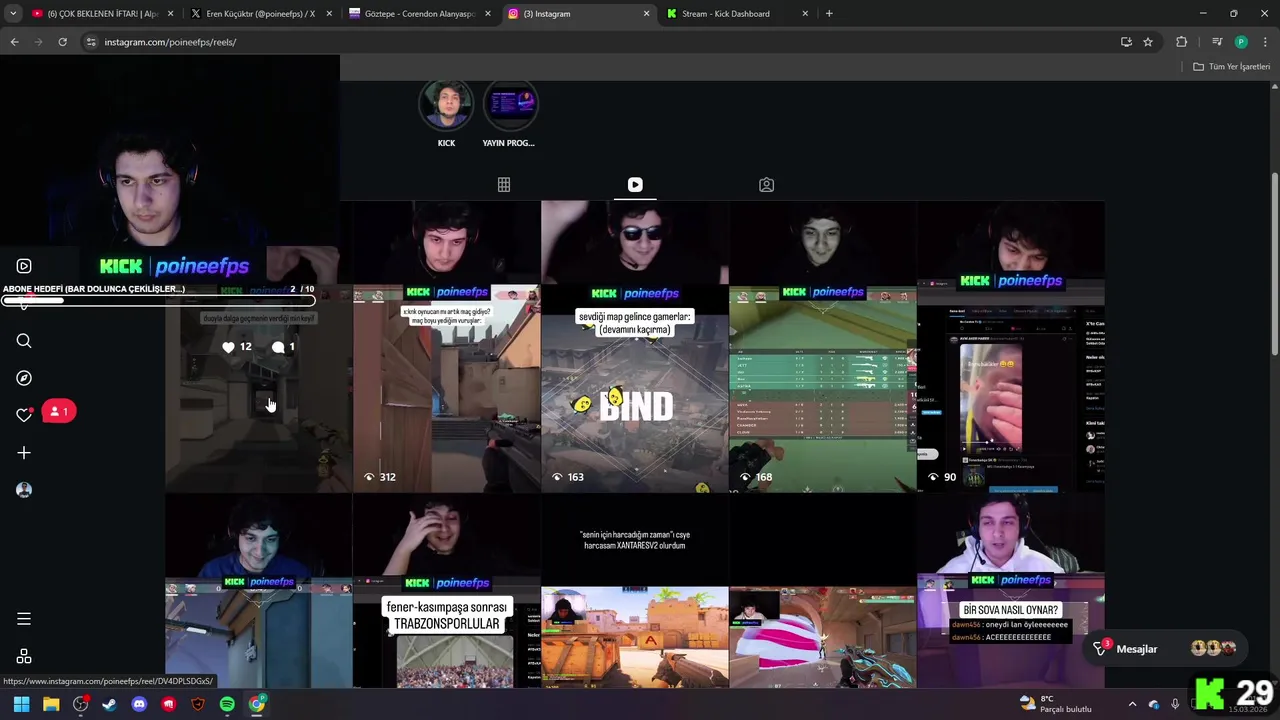Open Instagram search in the sidebar

pos(24,341)
